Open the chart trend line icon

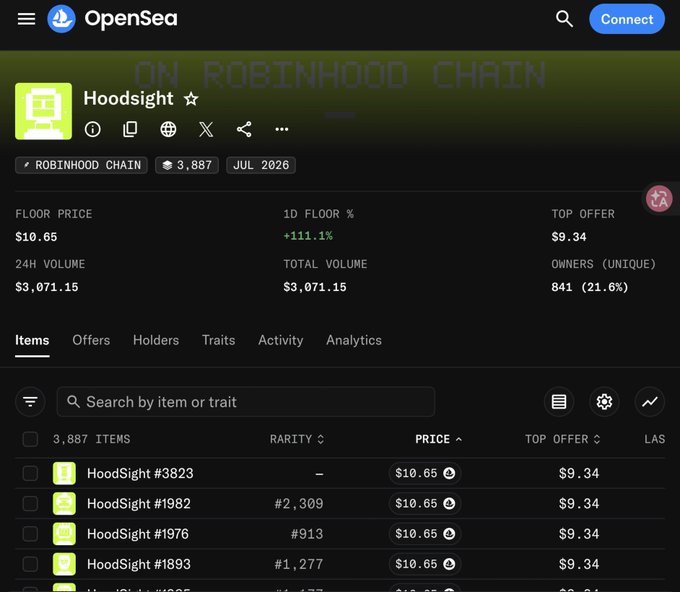(x=650, y=402)
